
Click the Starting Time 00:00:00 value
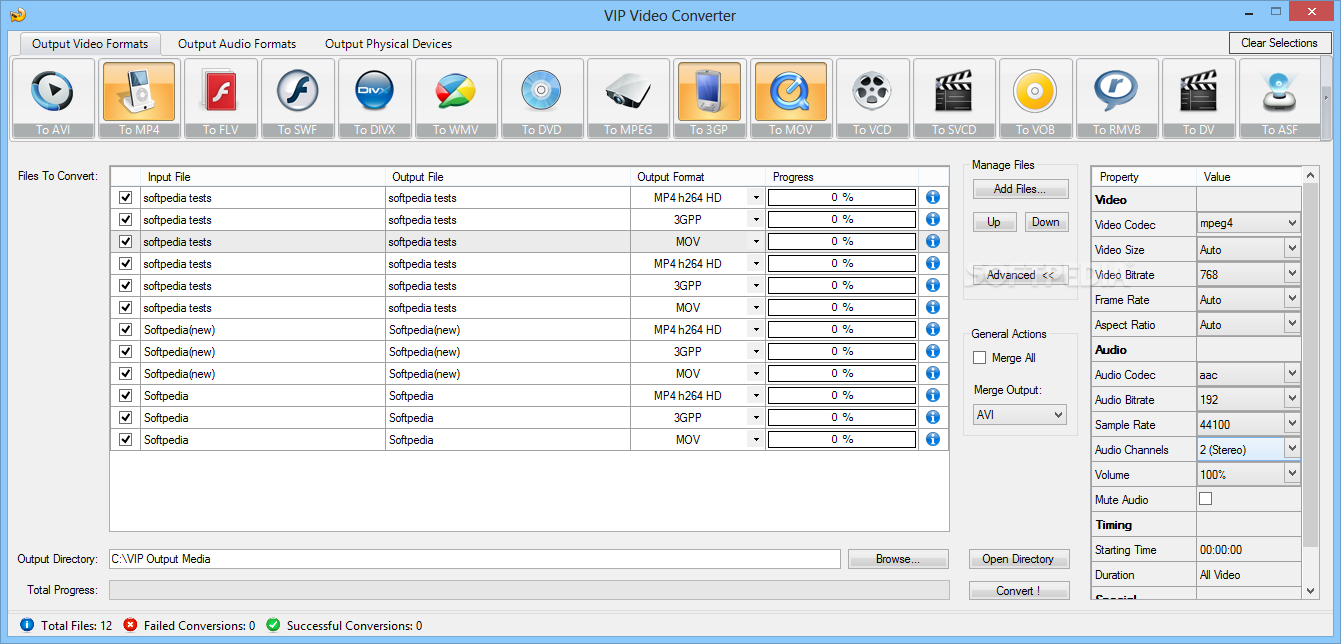click(x=1249, y=549)
